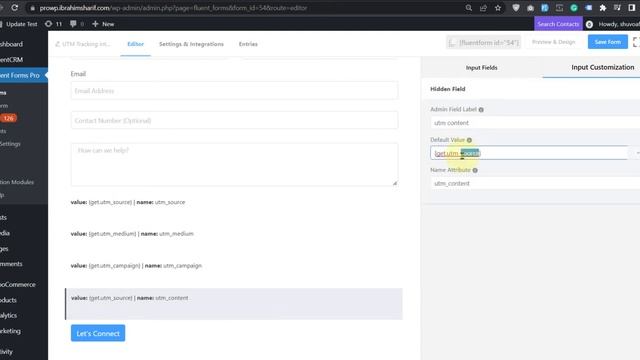Screen dimensions: 640x360
Task: Open the Extensions puzzle-piece menu
Action: click(603, 8)
